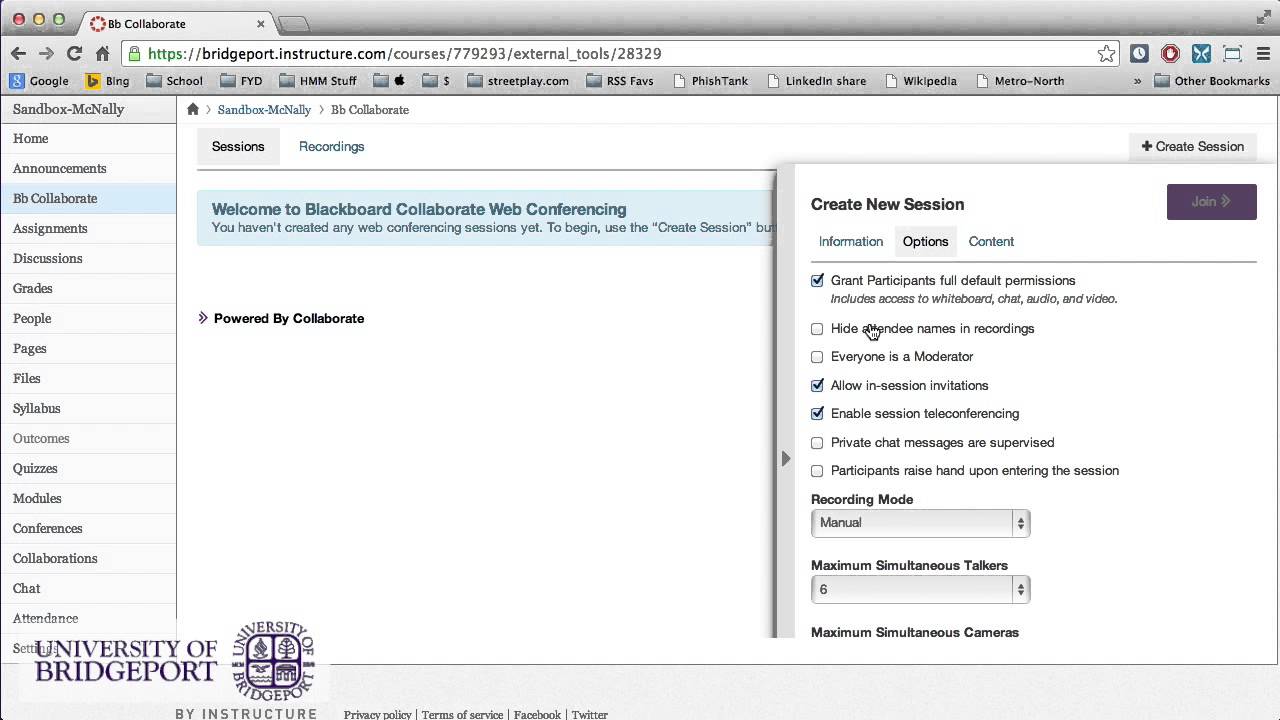Open the School bookmarks folder
Screen dimensions: 1280x720
pos(175,81)
